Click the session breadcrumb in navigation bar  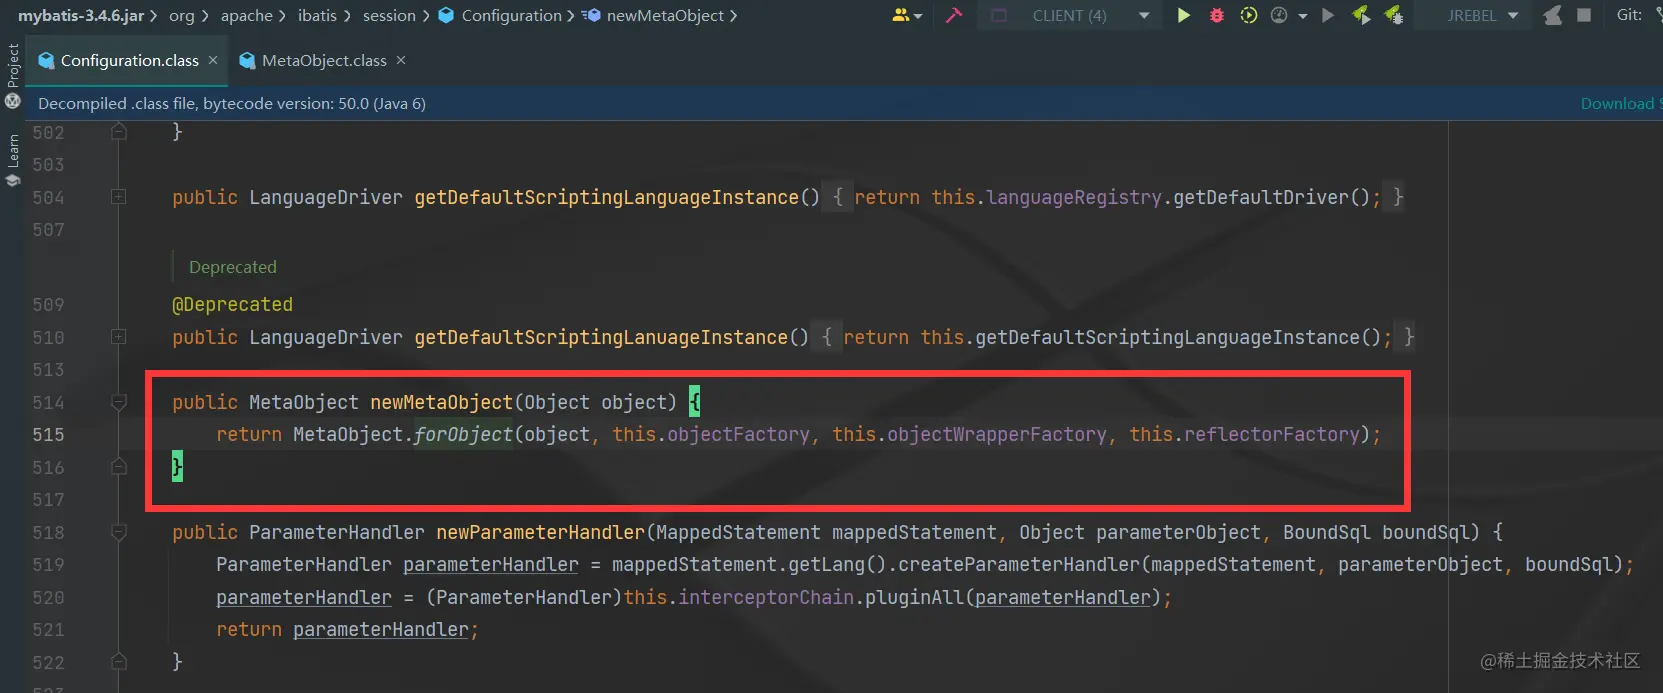(389, 15)
